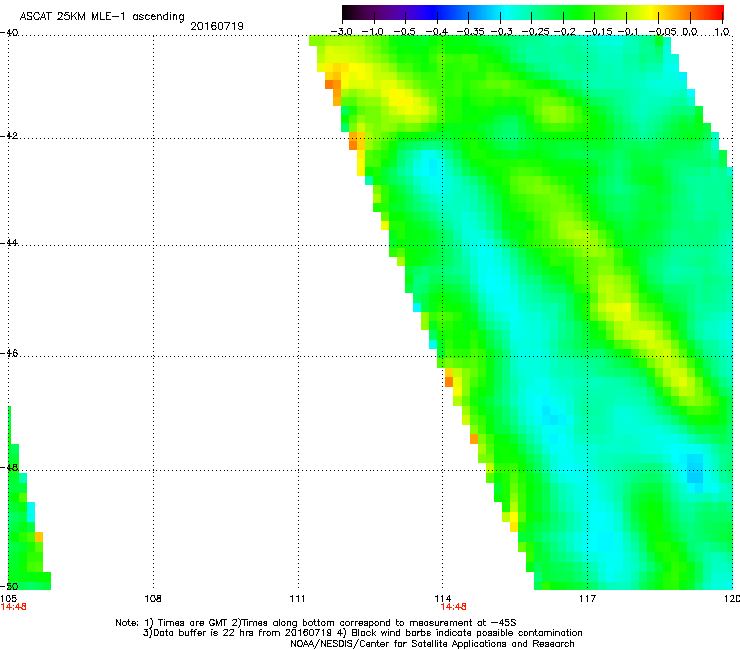Click the -0.4 color scale label
Viewport: 740px width, 650px height.
437,32
